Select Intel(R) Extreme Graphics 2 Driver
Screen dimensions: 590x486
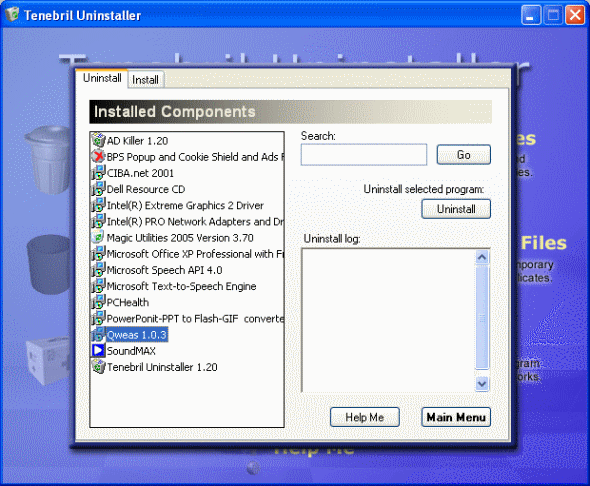(x=185, y=205)
